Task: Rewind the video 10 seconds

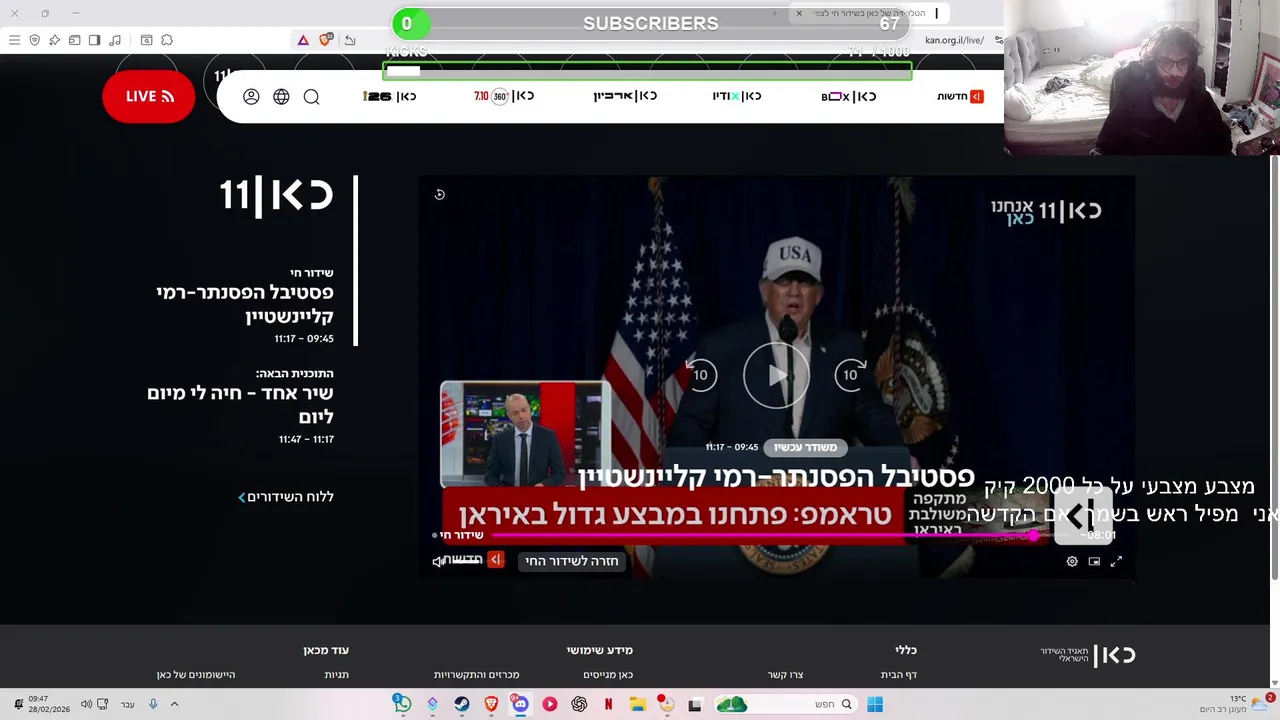Action: pos(700,375)
